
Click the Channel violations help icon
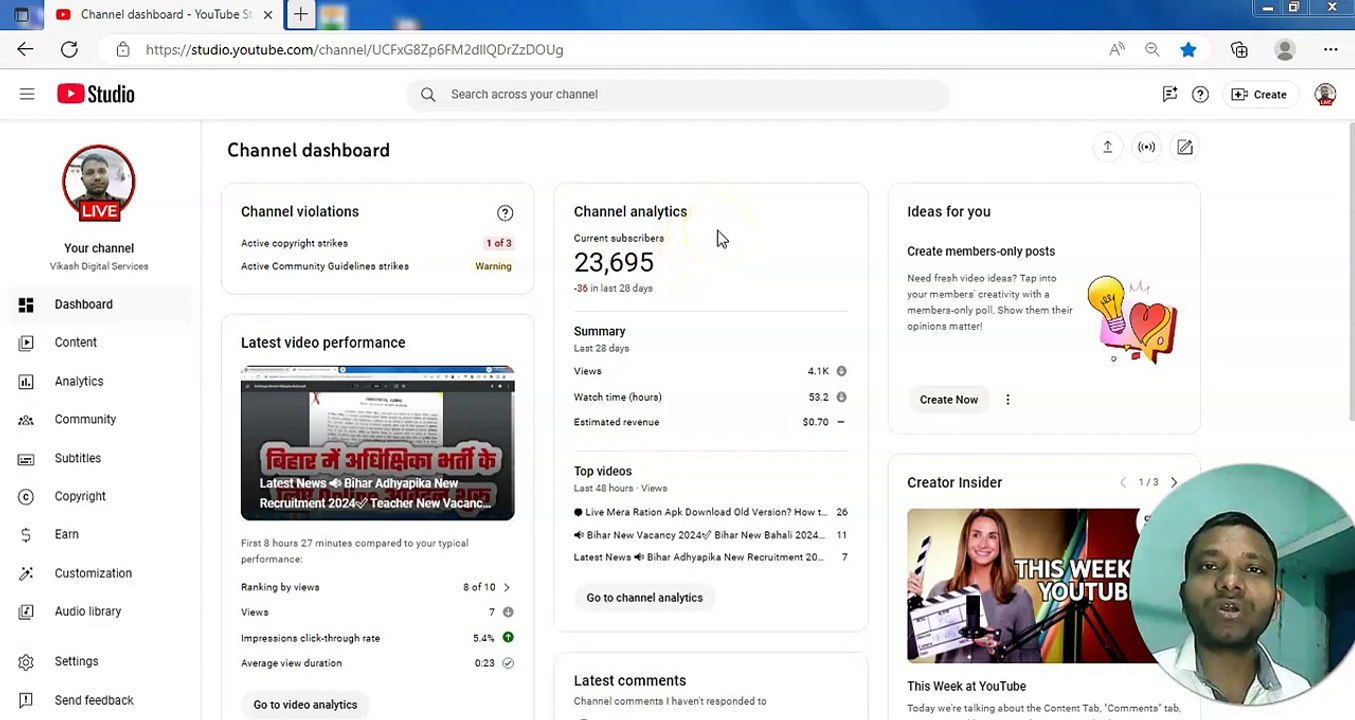(505, 212)
